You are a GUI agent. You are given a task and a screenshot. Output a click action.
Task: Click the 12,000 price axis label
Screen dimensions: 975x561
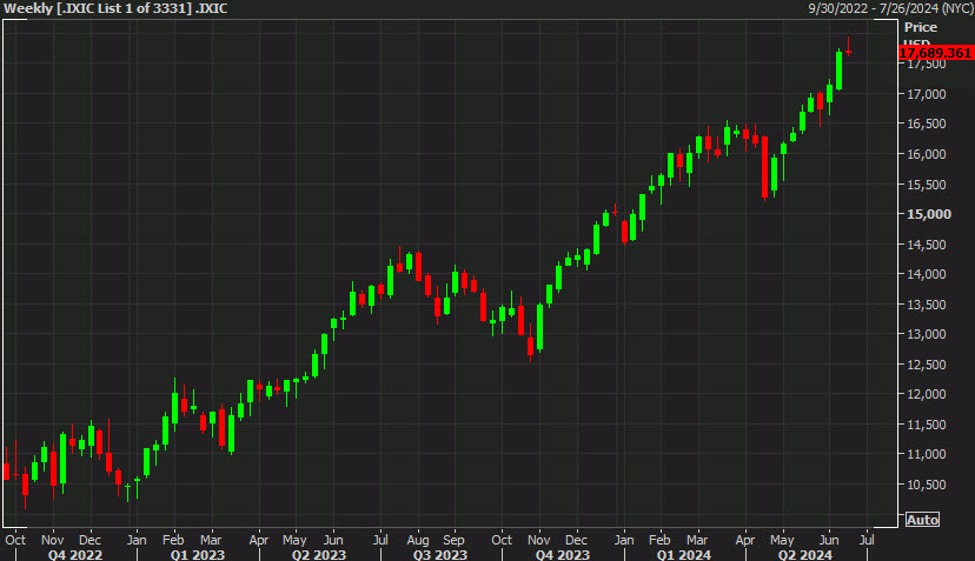(x=926, y=394)
